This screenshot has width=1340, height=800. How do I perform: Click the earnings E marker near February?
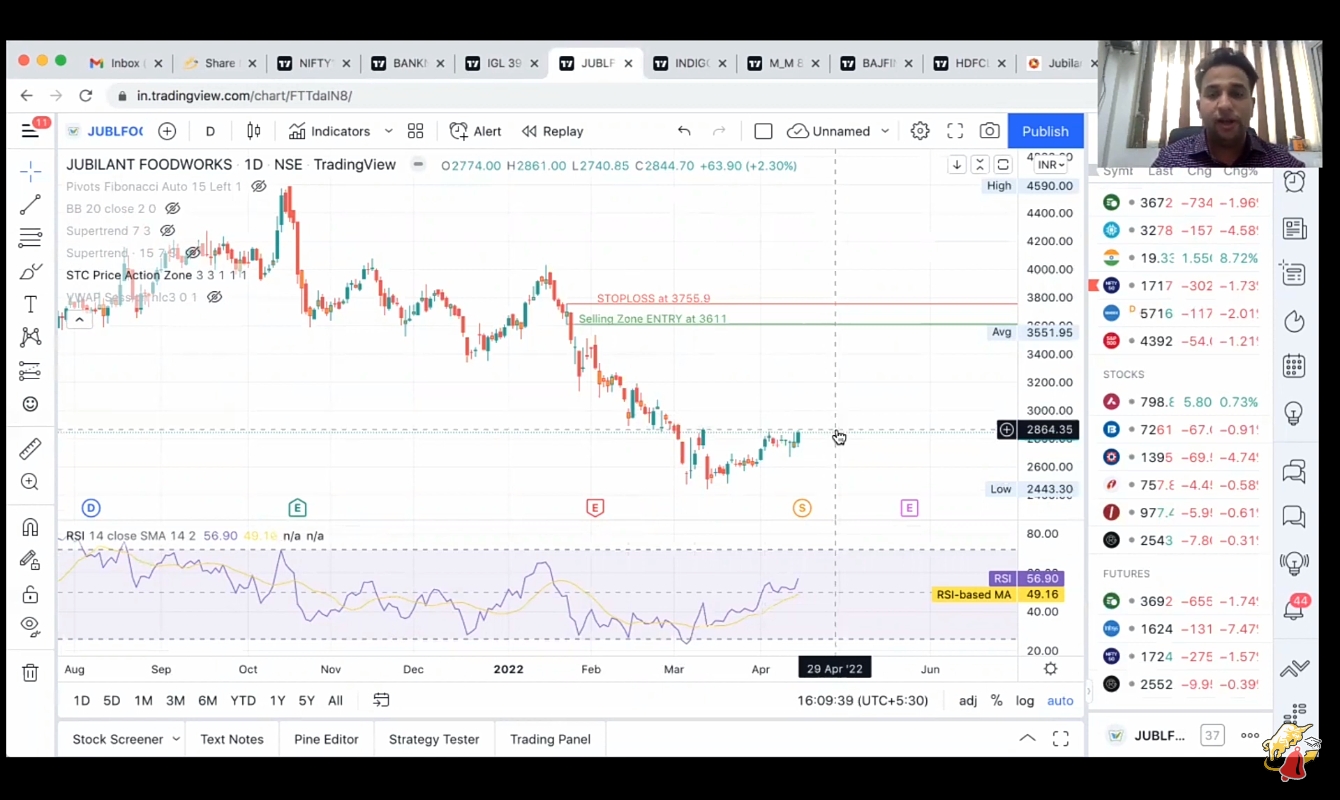(x=595, y=508)
